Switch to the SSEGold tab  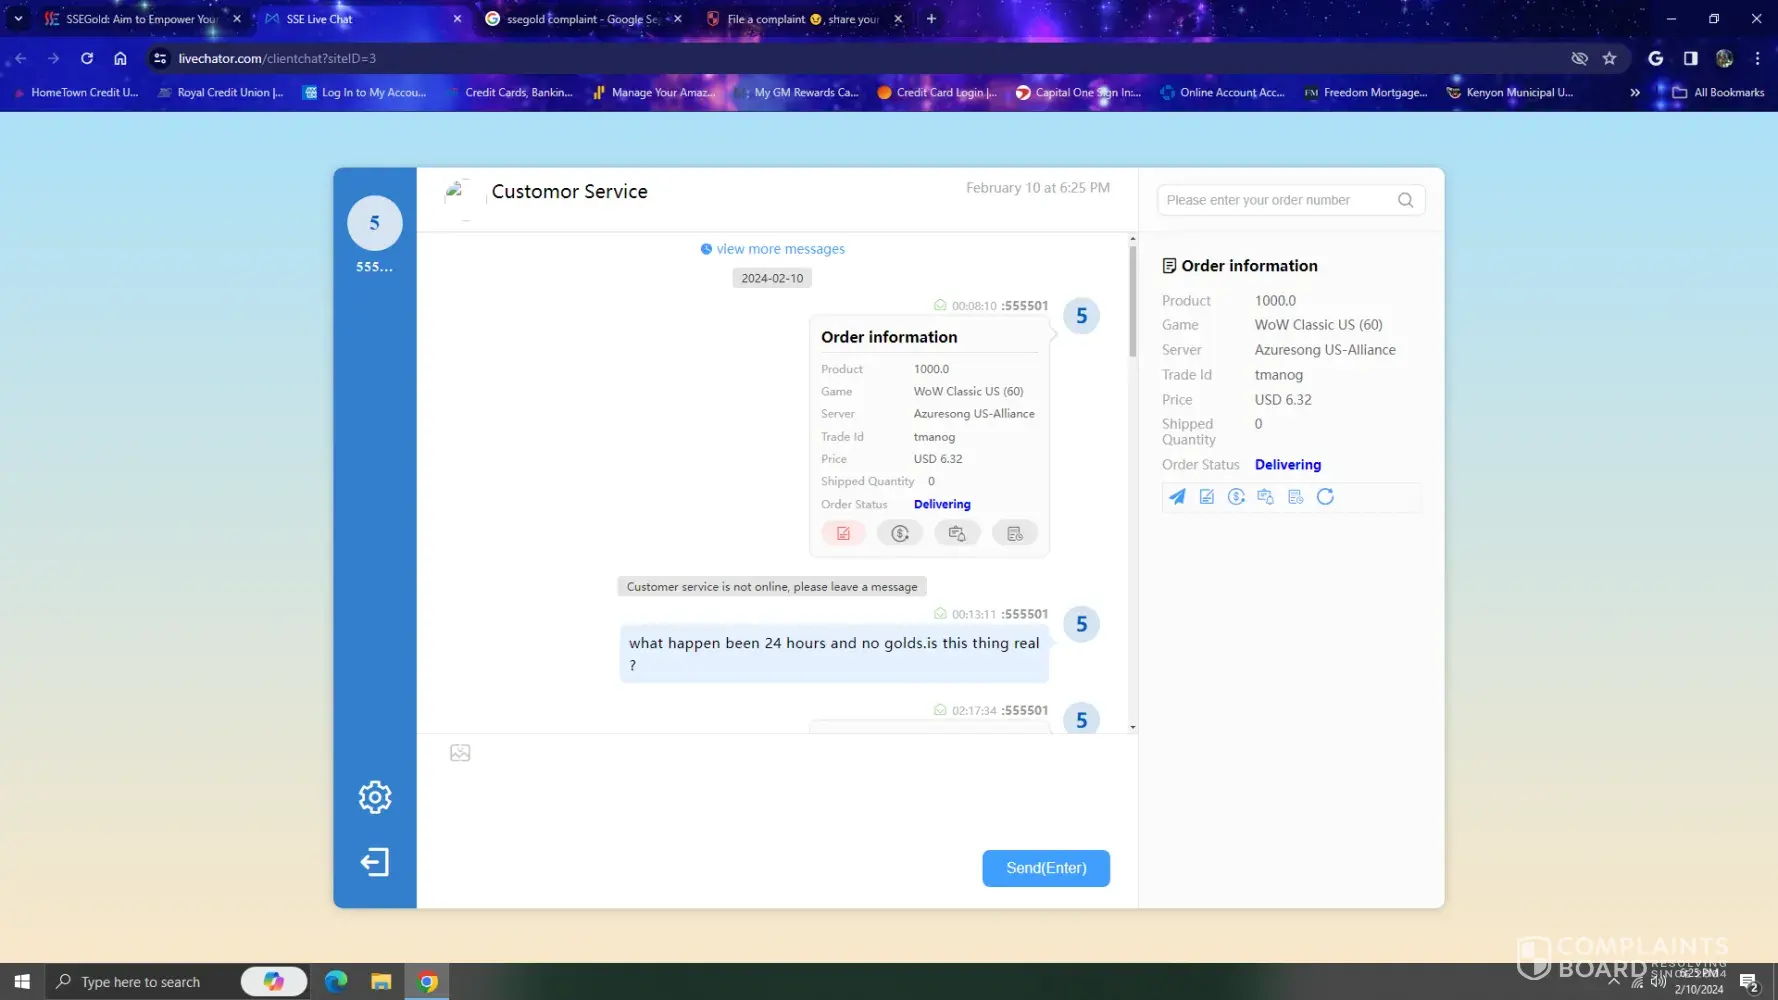pos(140,19)
